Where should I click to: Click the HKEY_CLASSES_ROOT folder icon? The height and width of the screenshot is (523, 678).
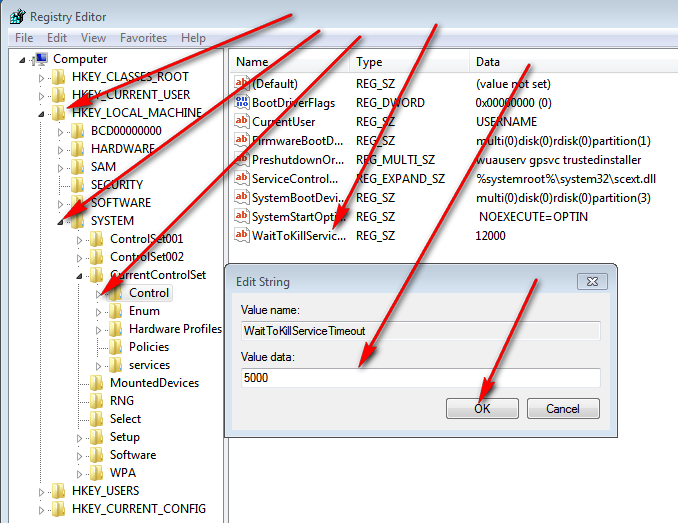pyautogui.click(x=58, y=77)
